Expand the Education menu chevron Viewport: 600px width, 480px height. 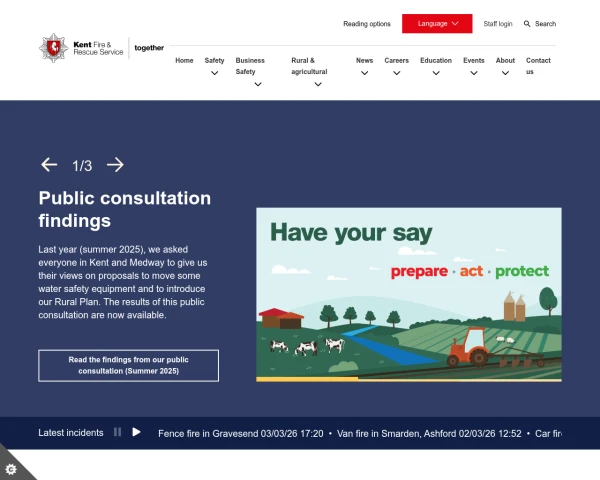[436, 73]
